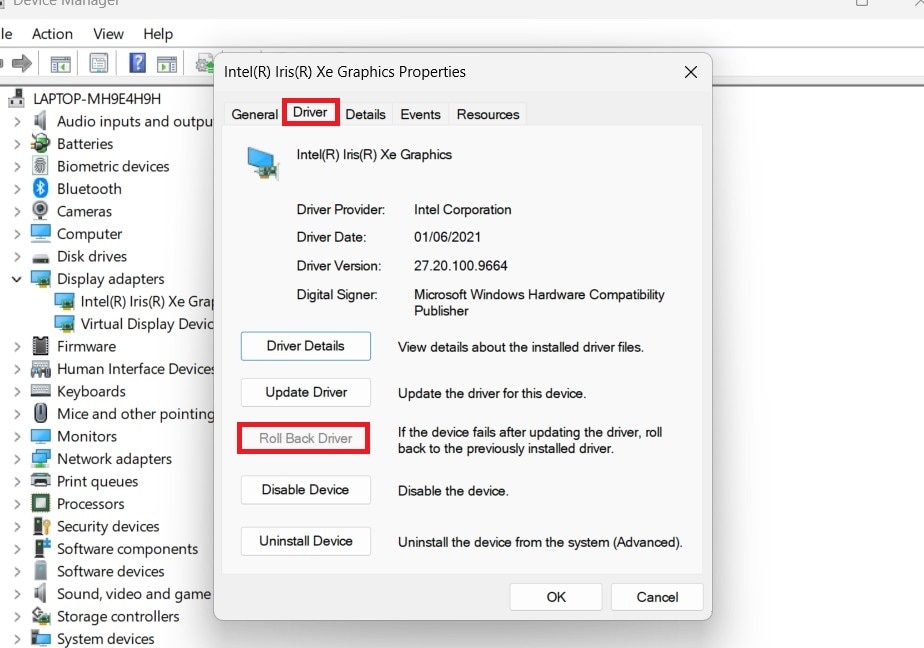This screenshot has height=648, width=924.
Task: Click the Display adapters icon
Action: pyautogui.click(x=41, y=278)
